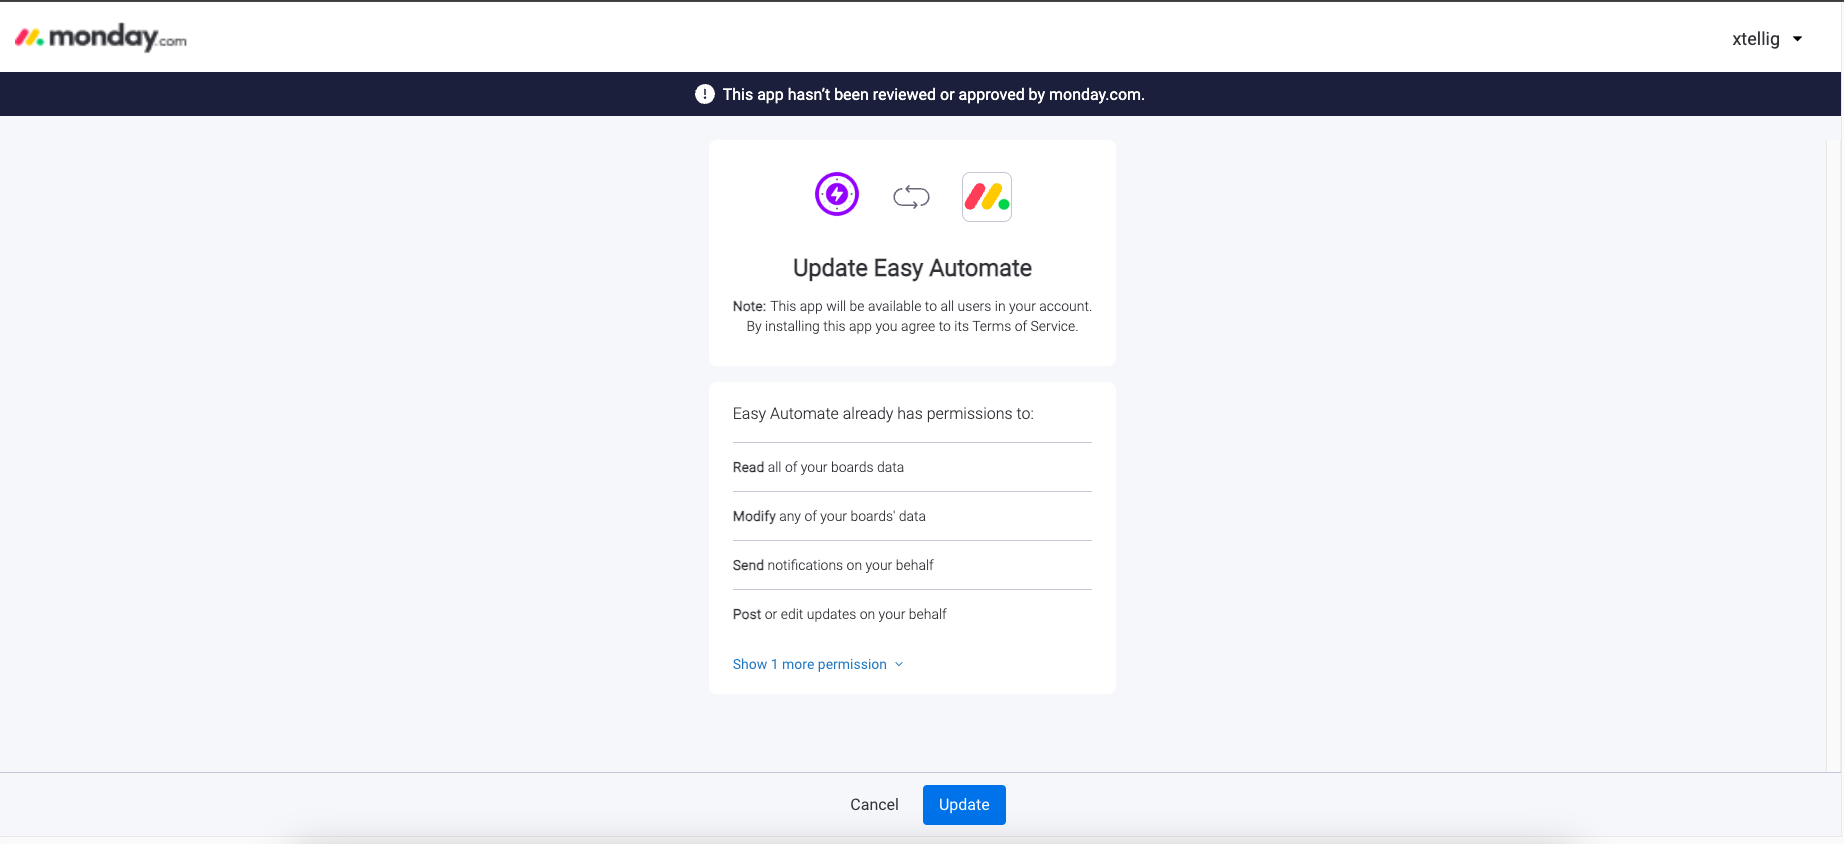The image size is (1844, 844).
Task: Click the exclamation warning icon in the banner
Action: 705,94
